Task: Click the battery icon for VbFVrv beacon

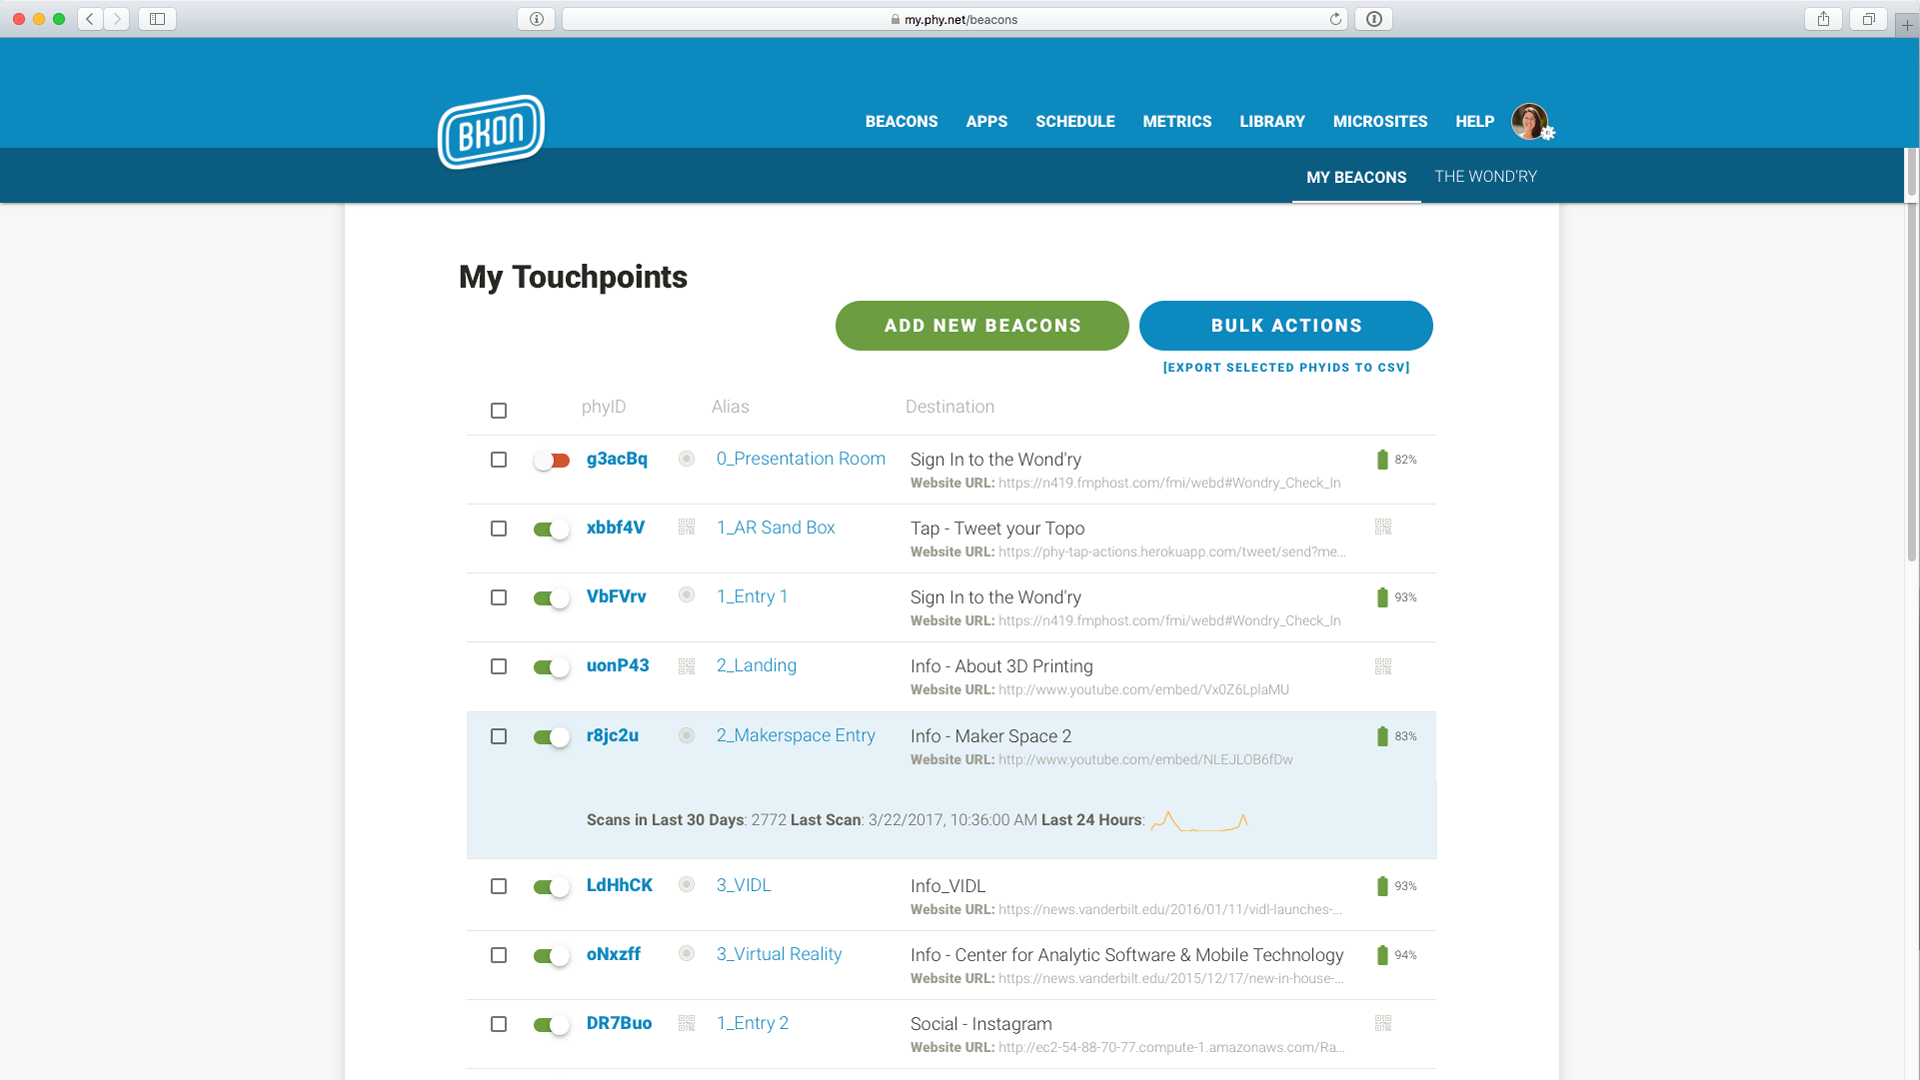Action: (1383, 597)
